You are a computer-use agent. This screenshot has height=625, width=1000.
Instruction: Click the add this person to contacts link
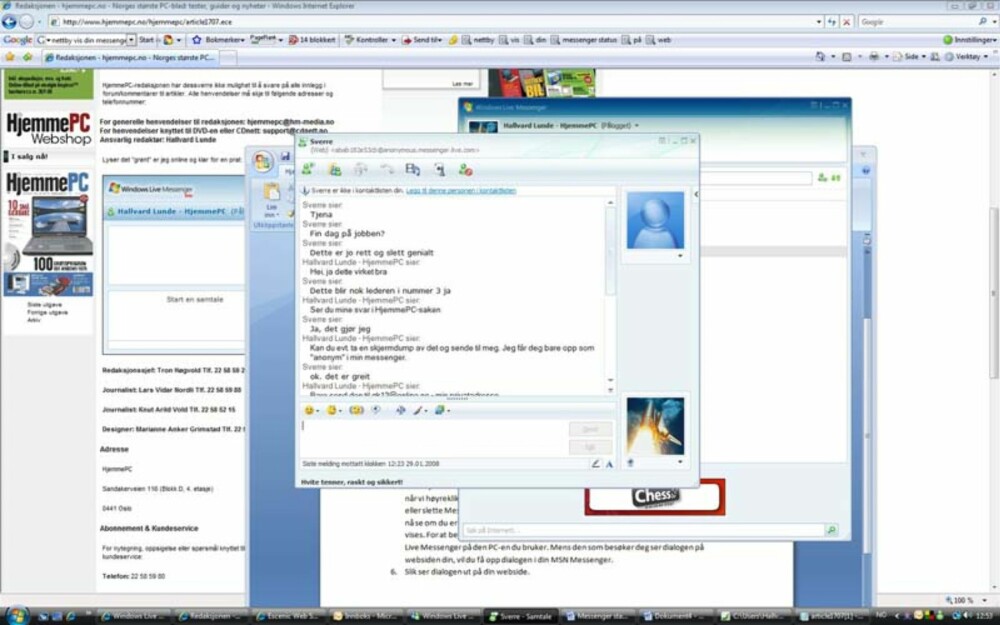coord(461,191)
